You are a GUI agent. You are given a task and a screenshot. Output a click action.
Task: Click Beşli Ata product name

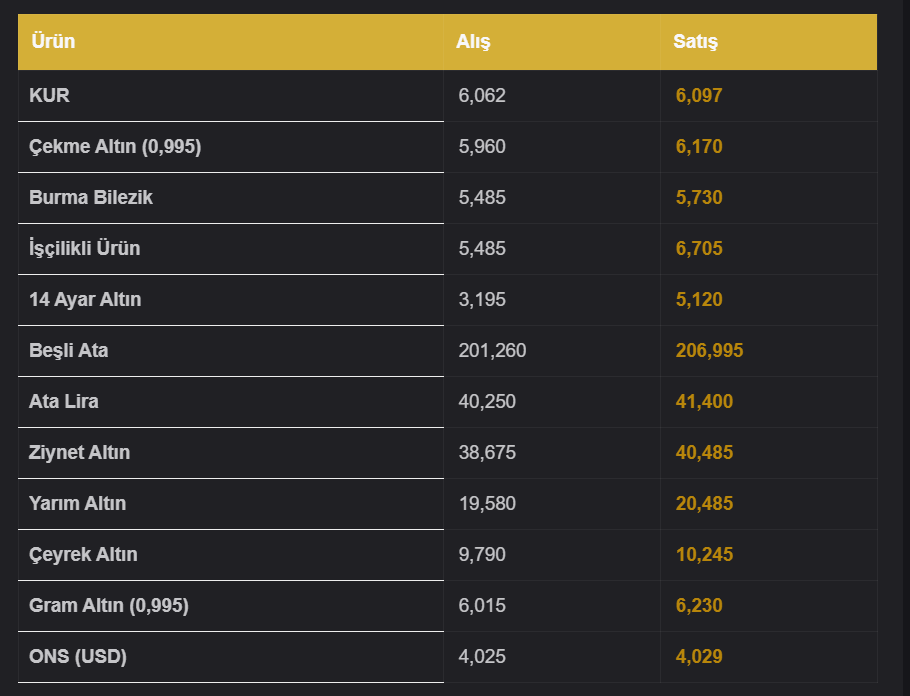tap(68, 351)
